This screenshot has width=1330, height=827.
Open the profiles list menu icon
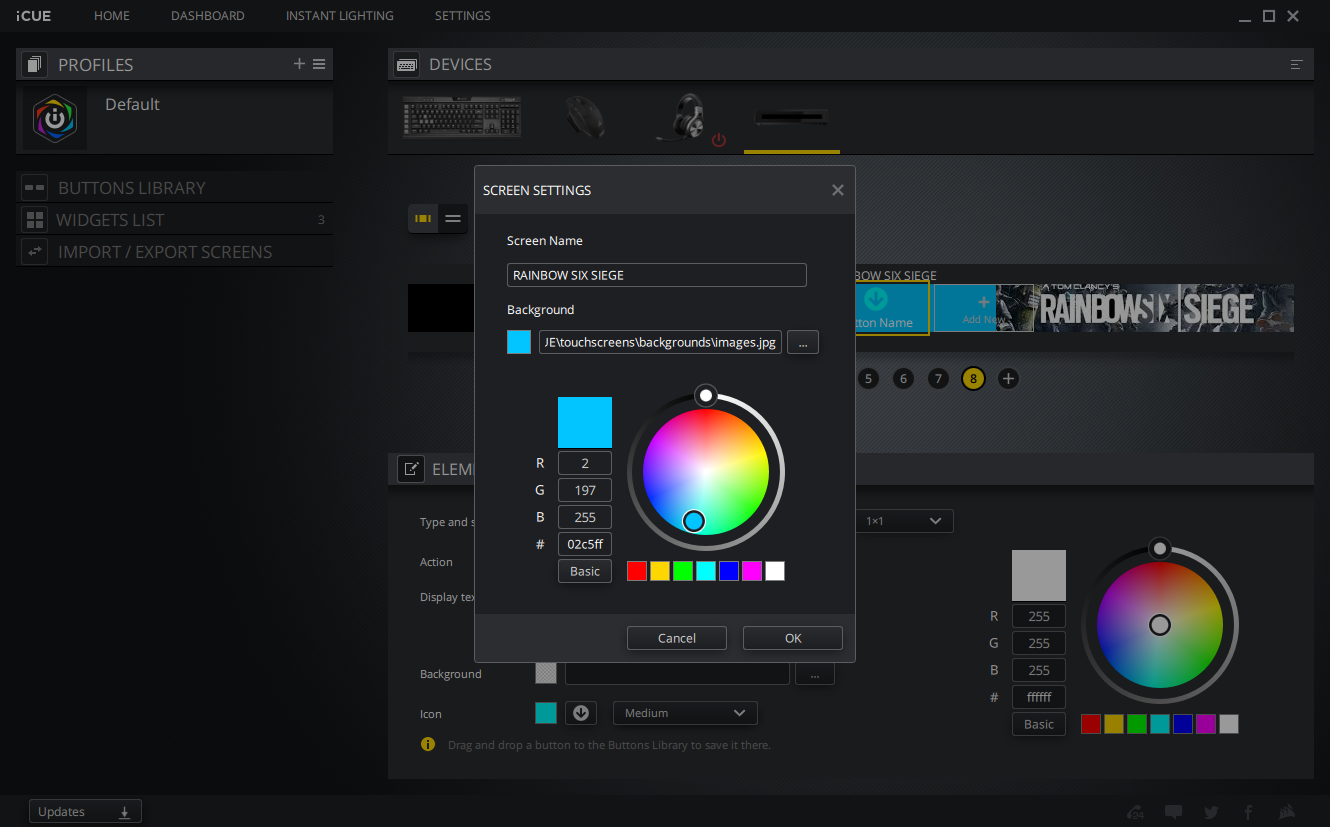click(x=319, y=64)
